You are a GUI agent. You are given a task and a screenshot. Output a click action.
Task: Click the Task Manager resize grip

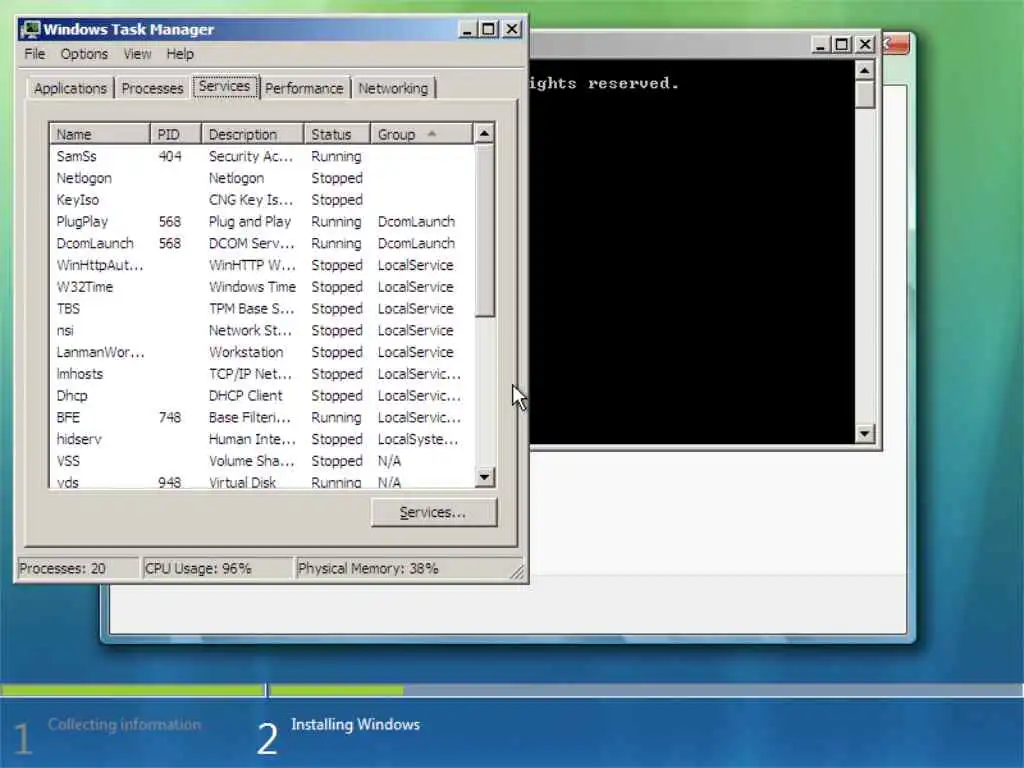click(517, 572)
